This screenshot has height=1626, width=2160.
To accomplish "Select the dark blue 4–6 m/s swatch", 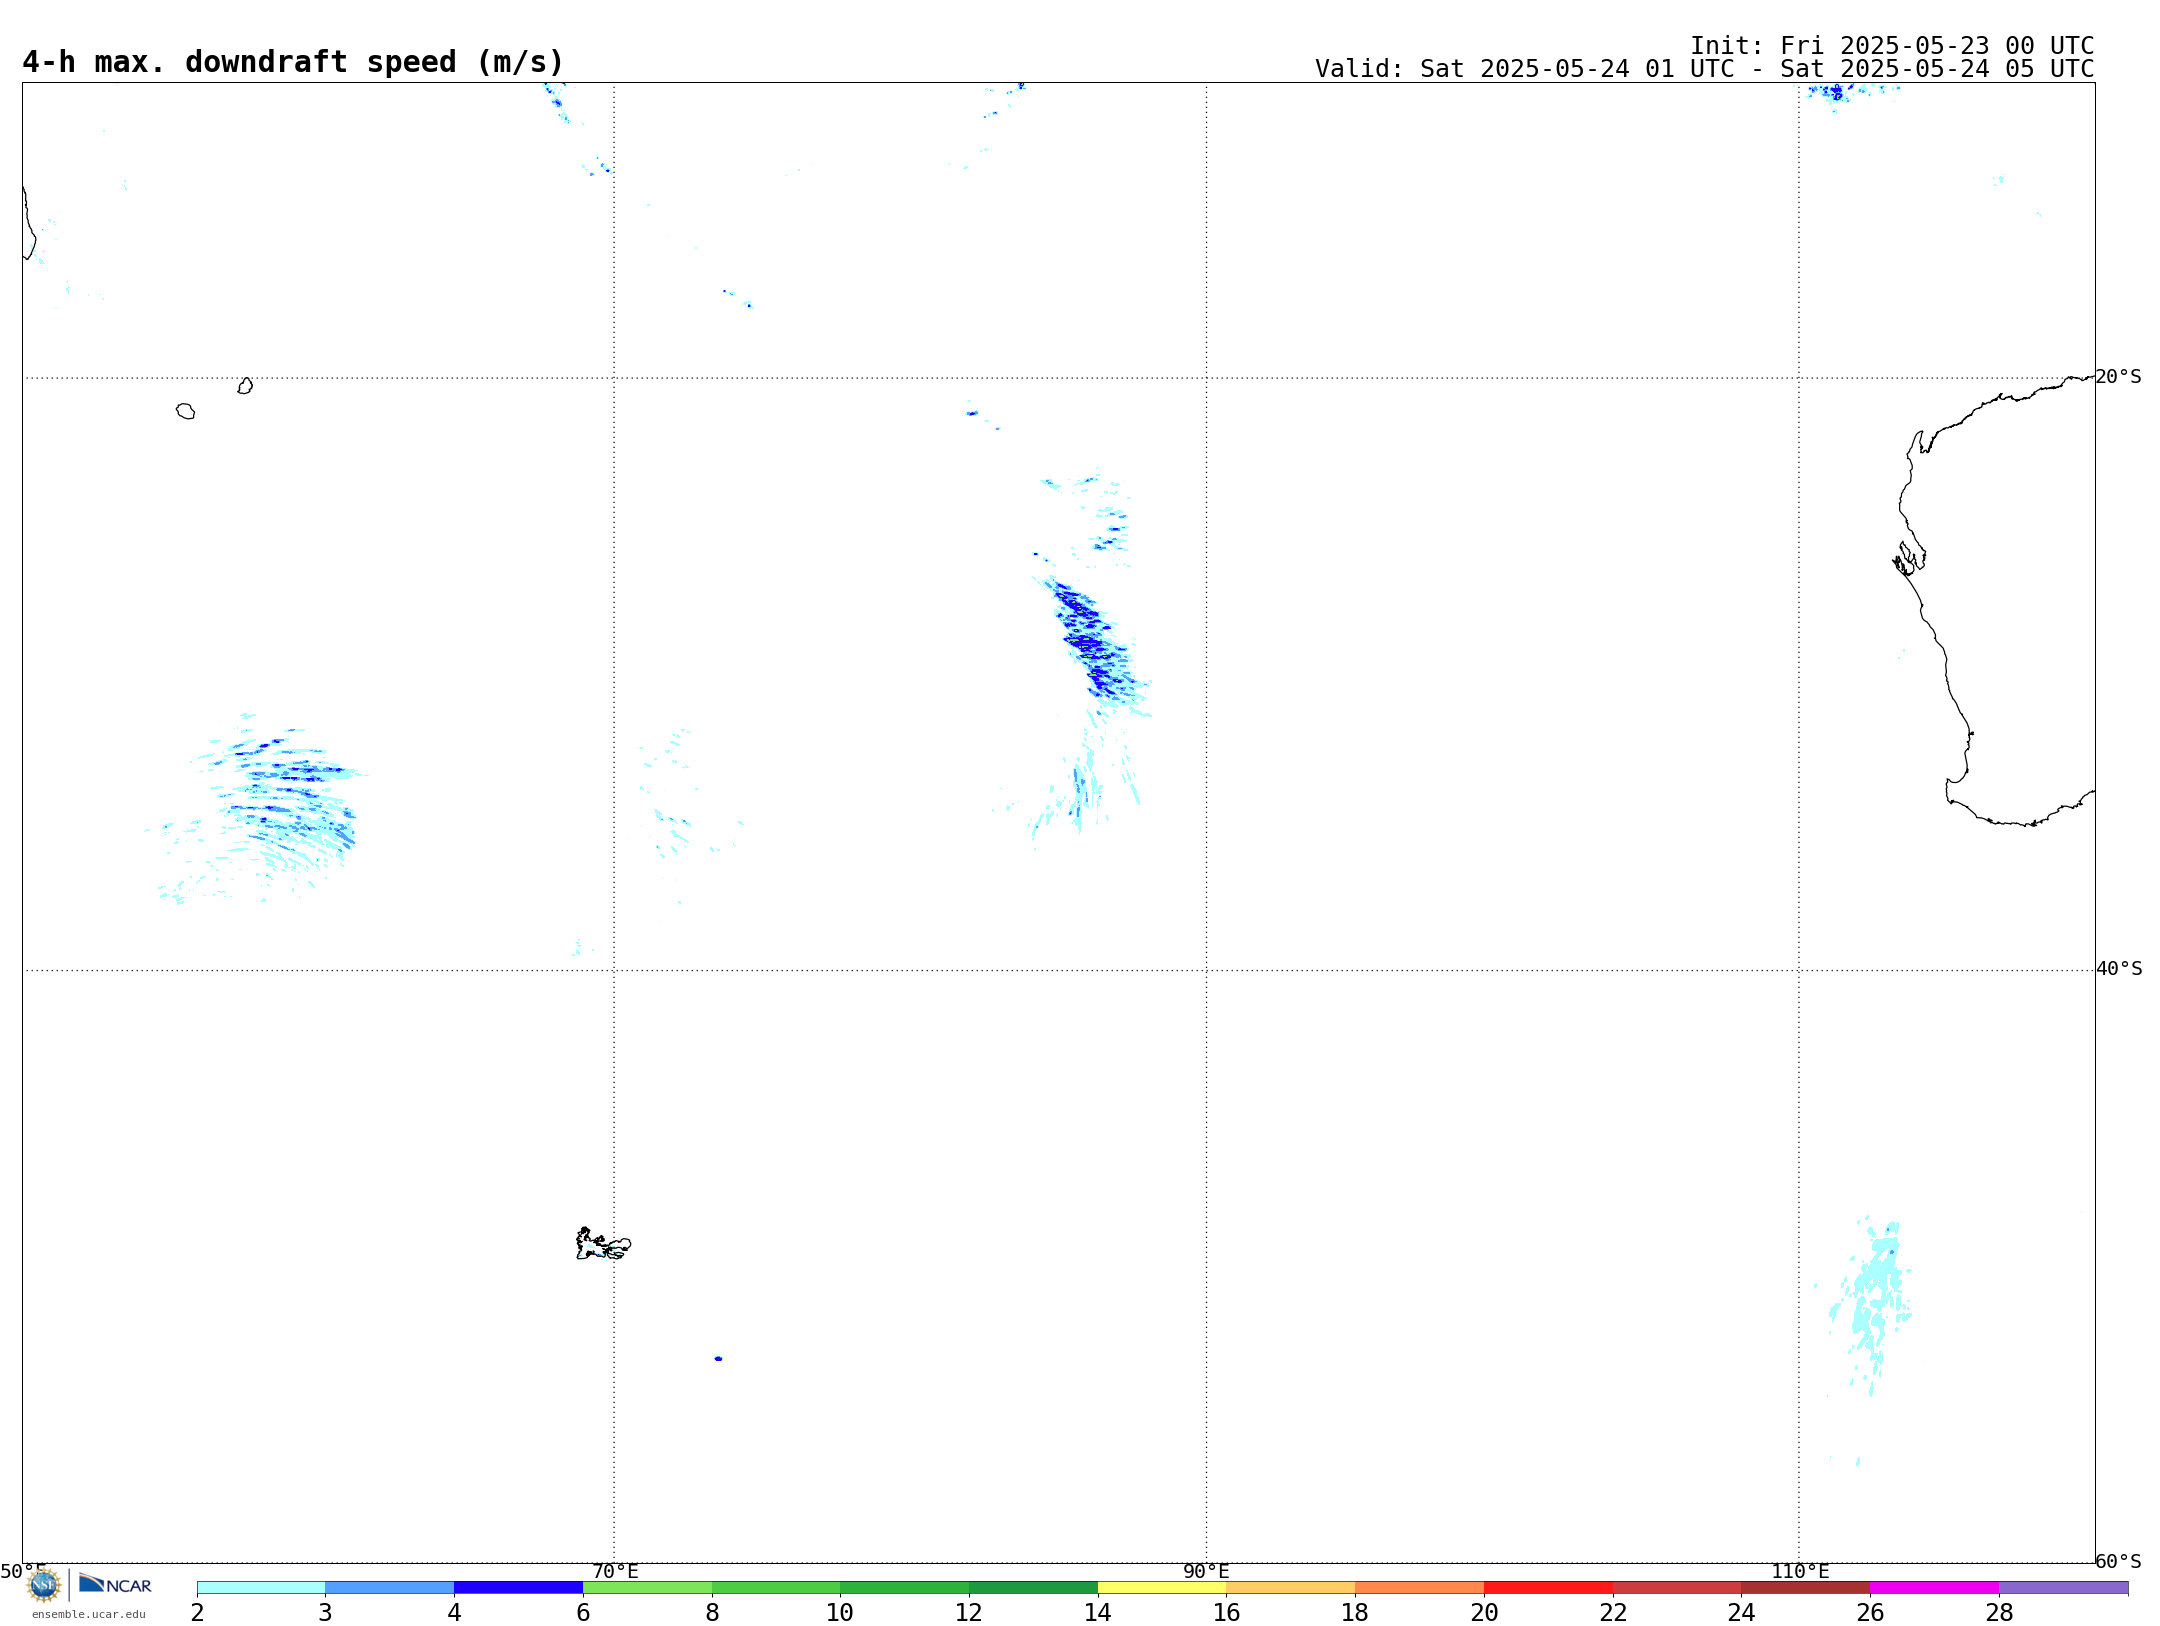I will [x=519, y=1587].
